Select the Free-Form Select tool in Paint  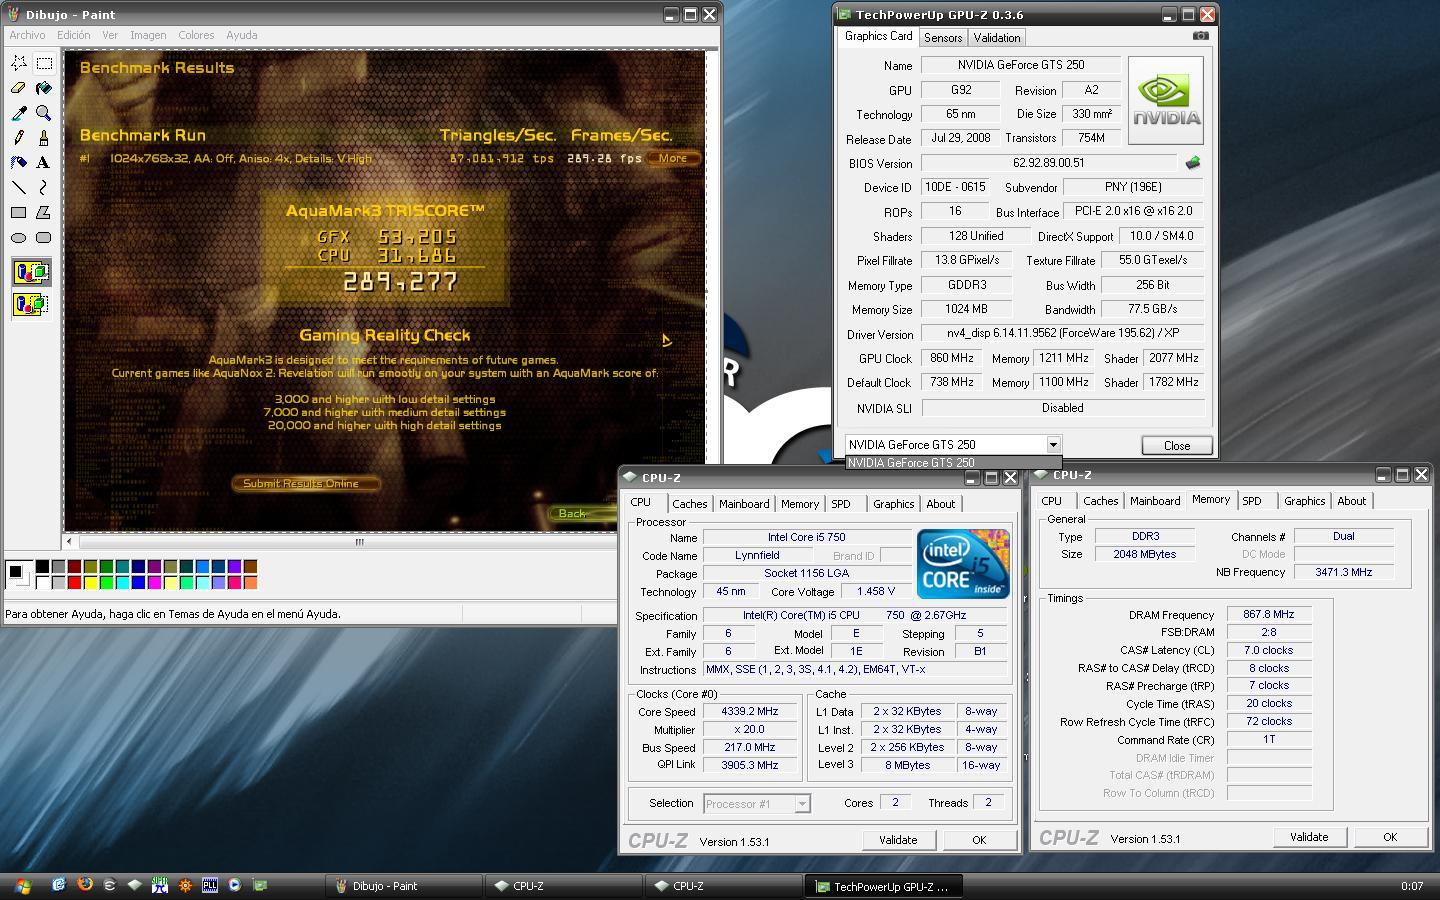click(19, 63)
